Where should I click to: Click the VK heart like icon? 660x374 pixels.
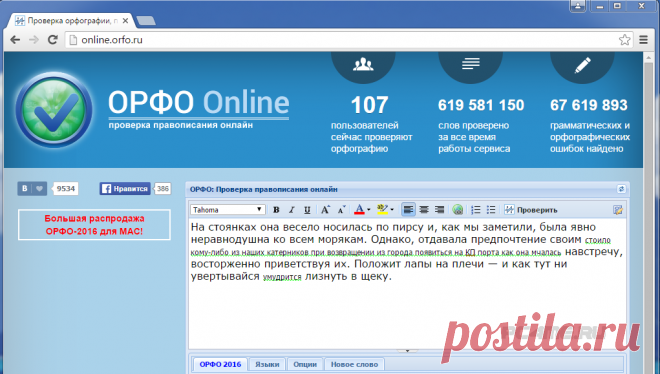pyautogui.click(x=40, y=188)
